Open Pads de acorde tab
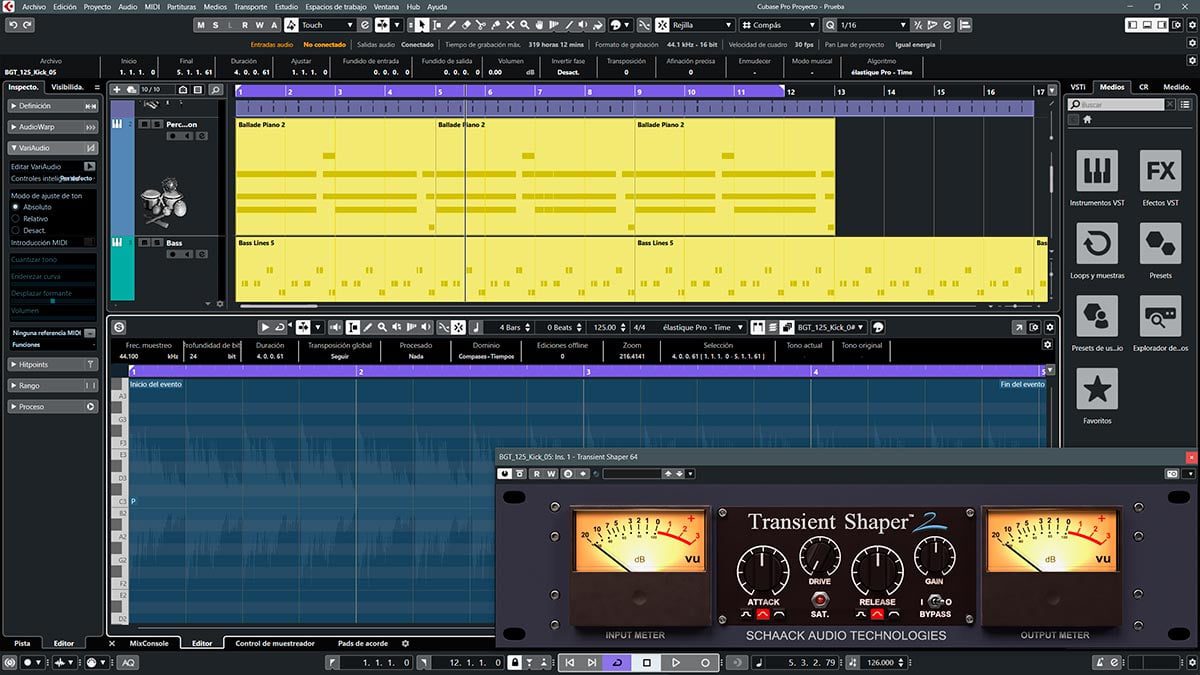The image size is (1200, 675). pos(363,643)
